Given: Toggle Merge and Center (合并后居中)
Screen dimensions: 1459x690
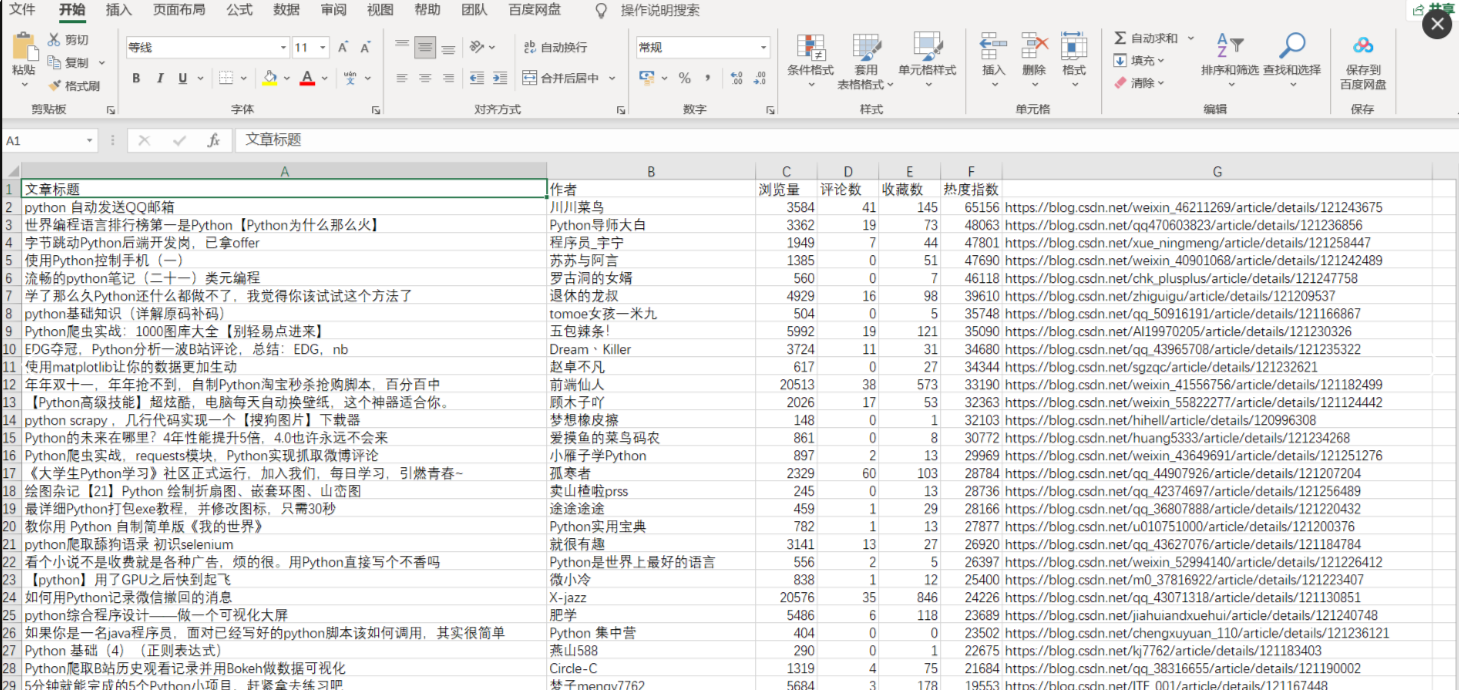Looking at the screenshot, I should click(560, 78).
